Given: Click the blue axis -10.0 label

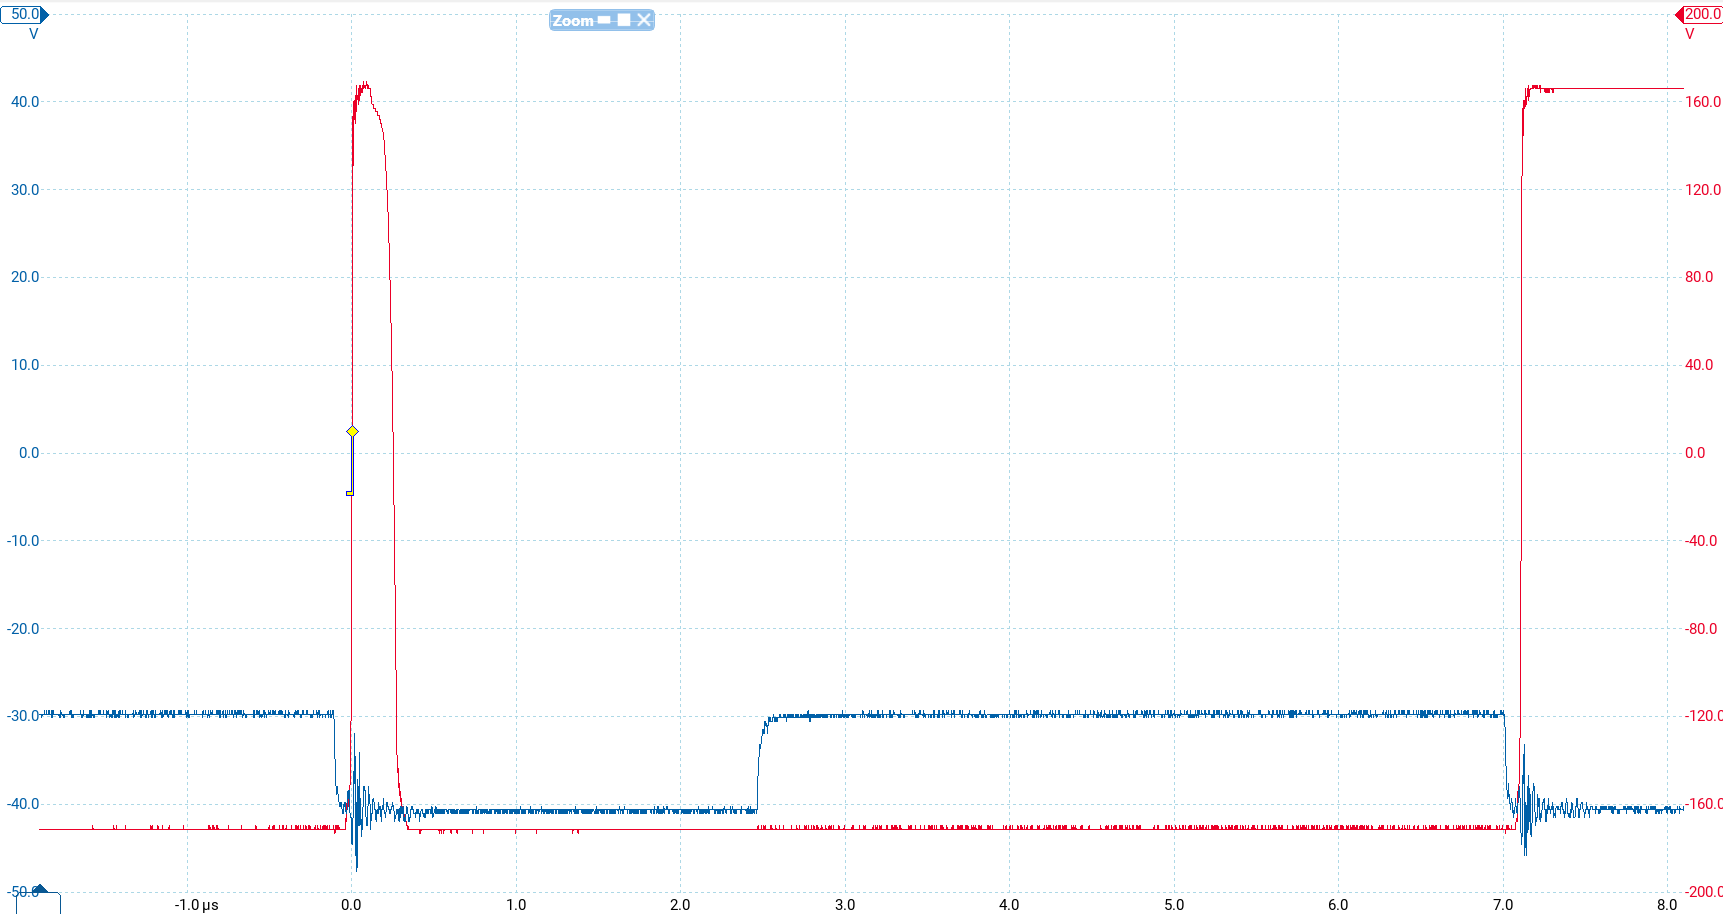Looking at the screenshot, I should click(23, 541).
